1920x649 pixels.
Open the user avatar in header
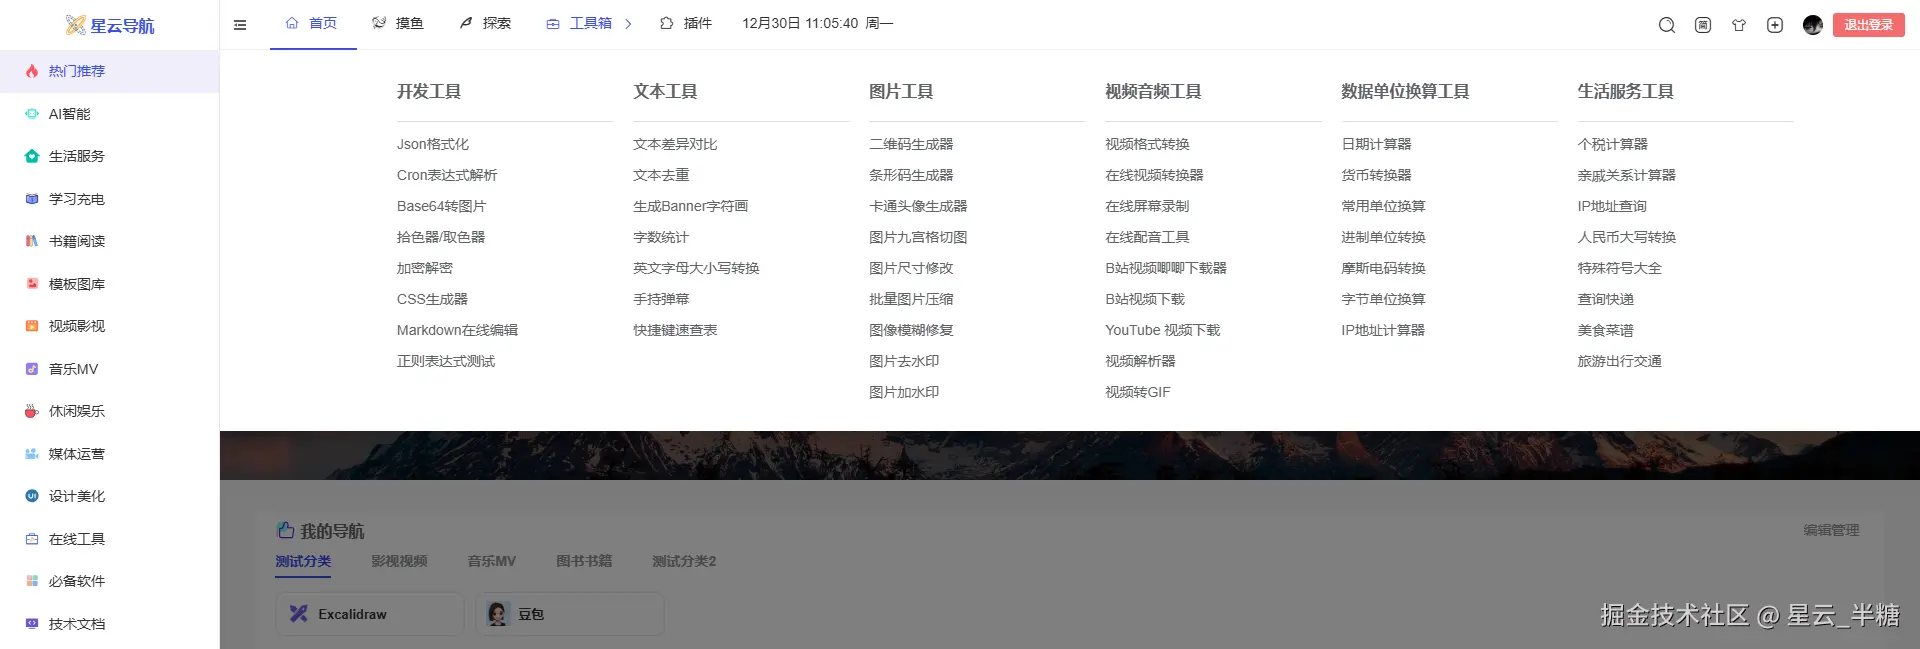click(1812, 25)
